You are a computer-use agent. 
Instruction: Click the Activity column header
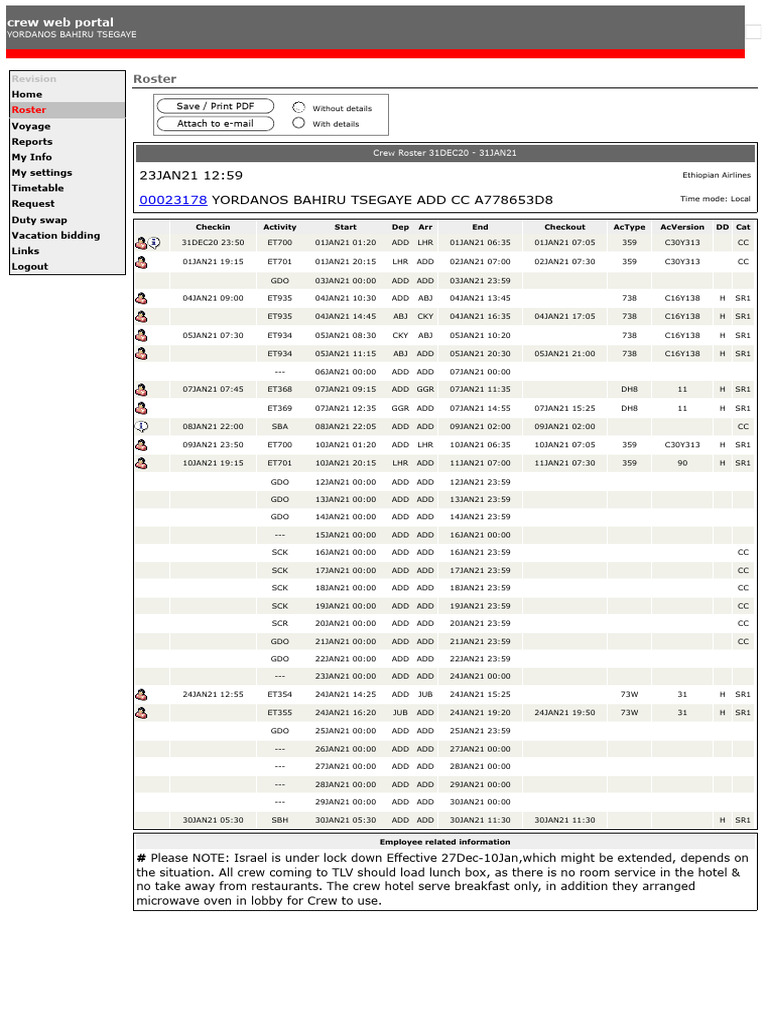click(x=280, y=227)
